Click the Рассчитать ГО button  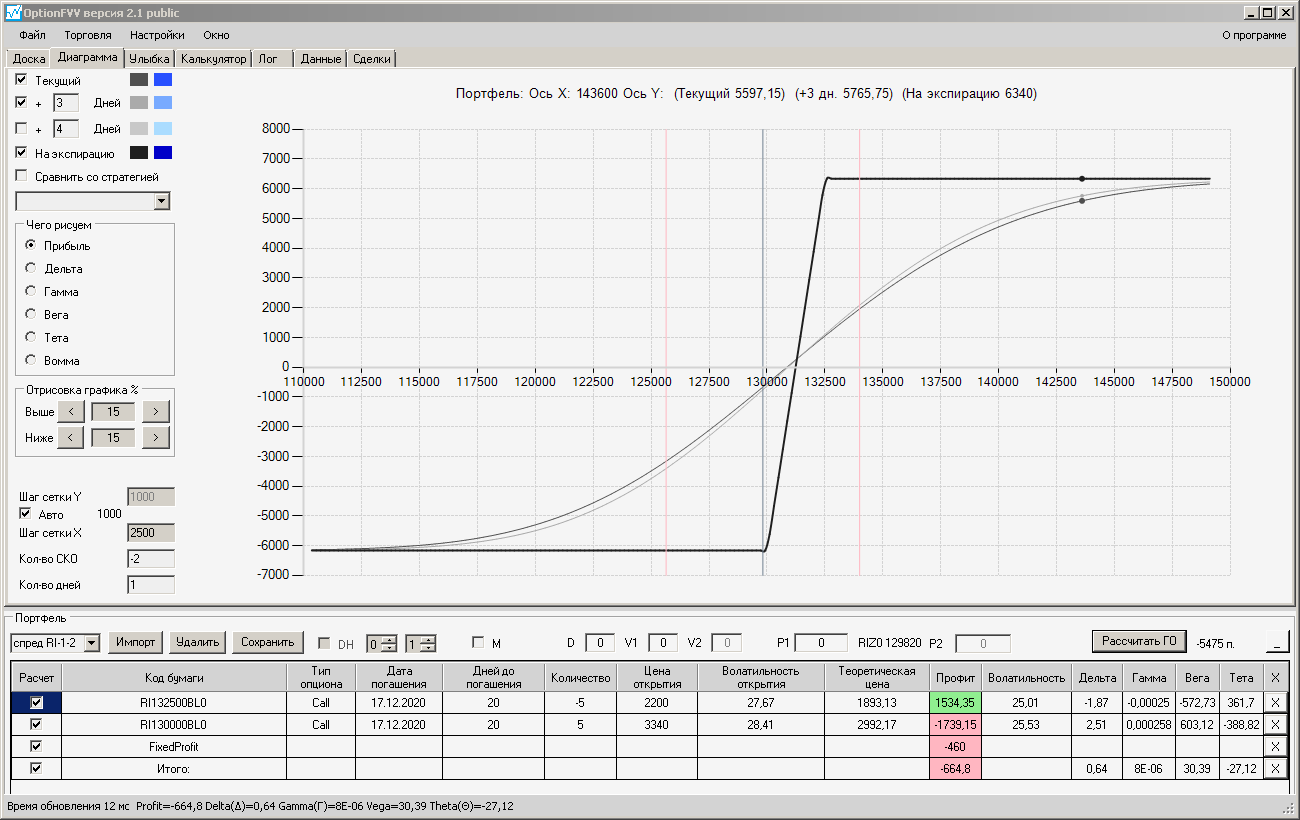(1138, 641)
